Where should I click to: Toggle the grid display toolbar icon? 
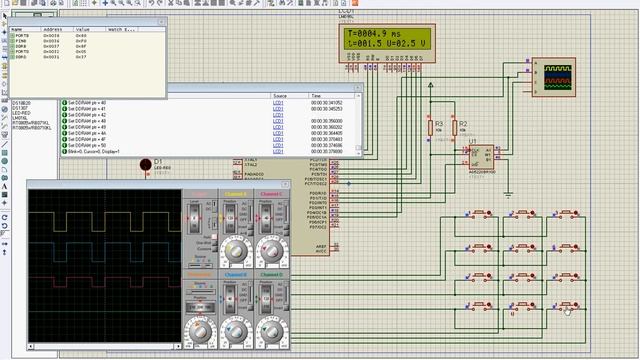click(x=83, y=3)
